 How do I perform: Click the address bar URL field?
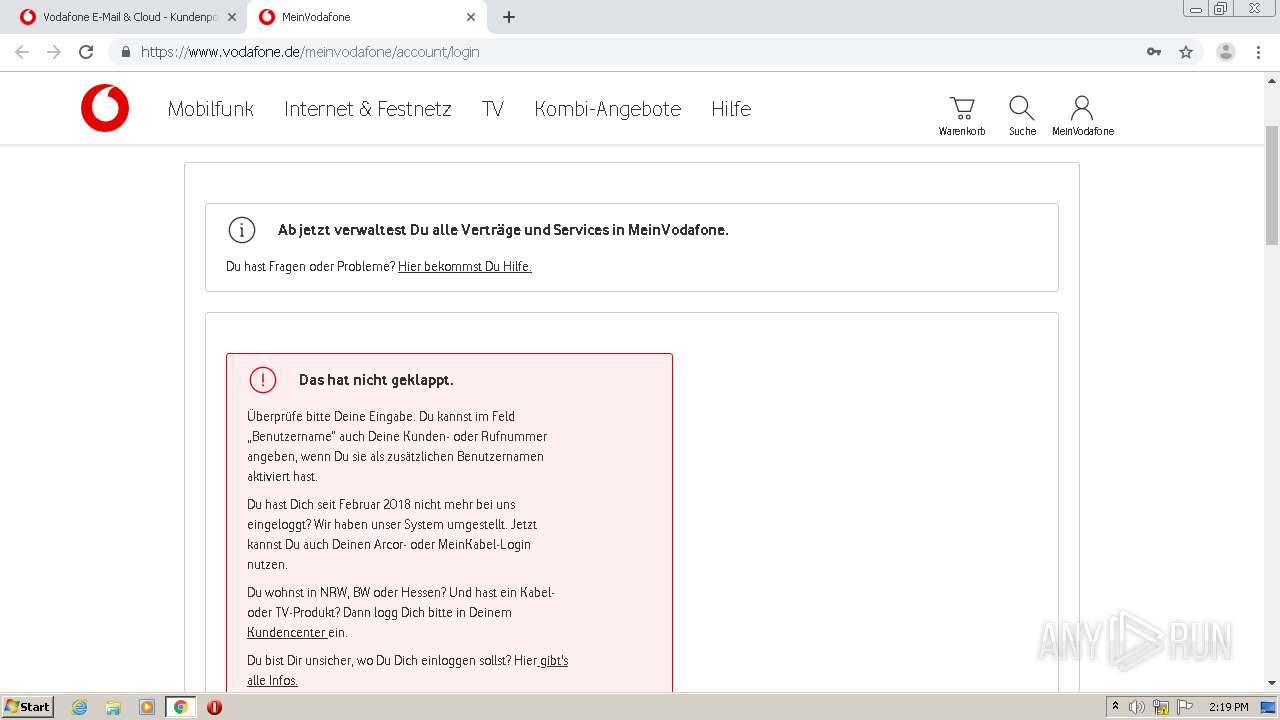pos(640,52)
